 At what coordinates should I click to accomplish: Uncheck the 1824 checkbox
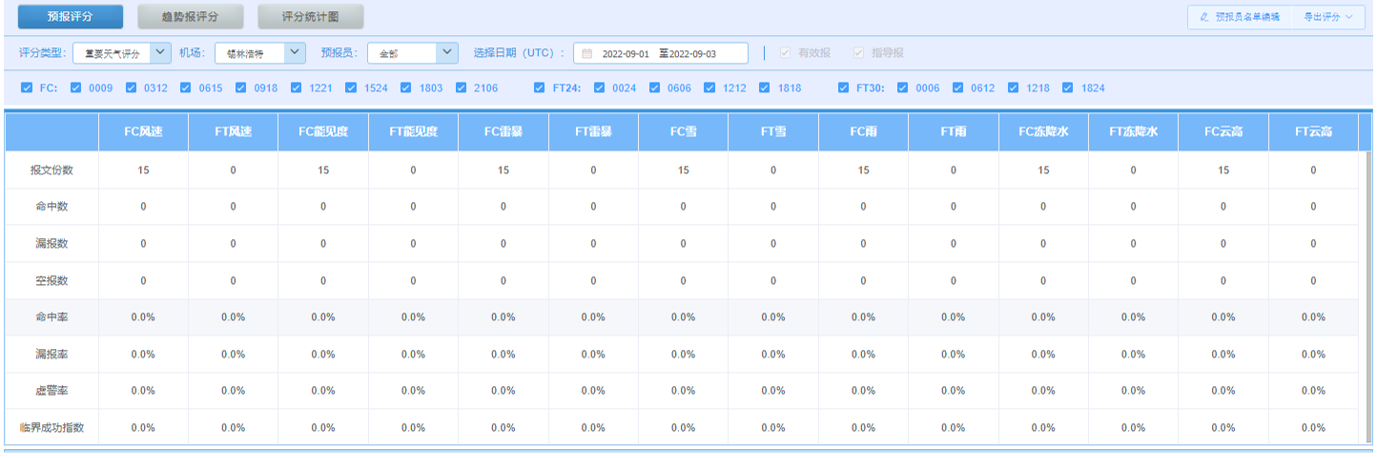pos(1067,88)
